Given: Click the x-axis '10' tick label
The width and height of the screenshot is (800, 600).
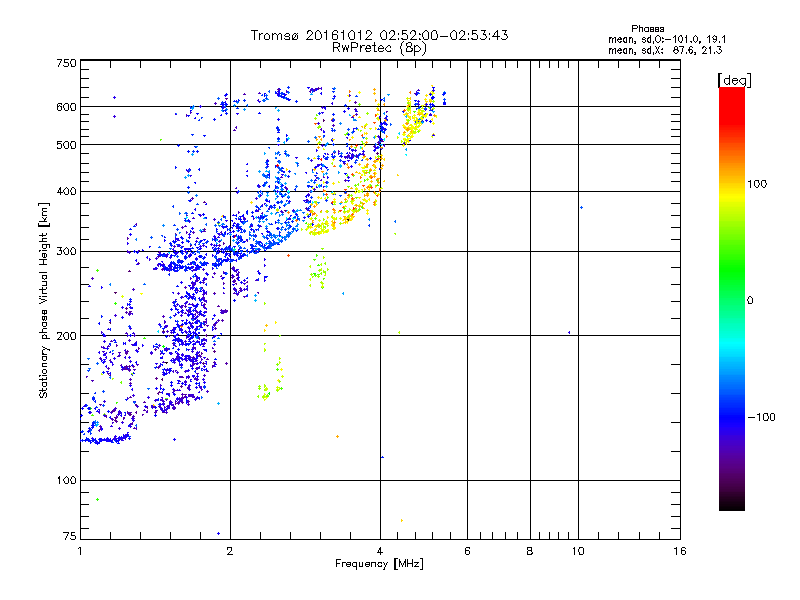Looking at the screenshot, I should point(578,551).
